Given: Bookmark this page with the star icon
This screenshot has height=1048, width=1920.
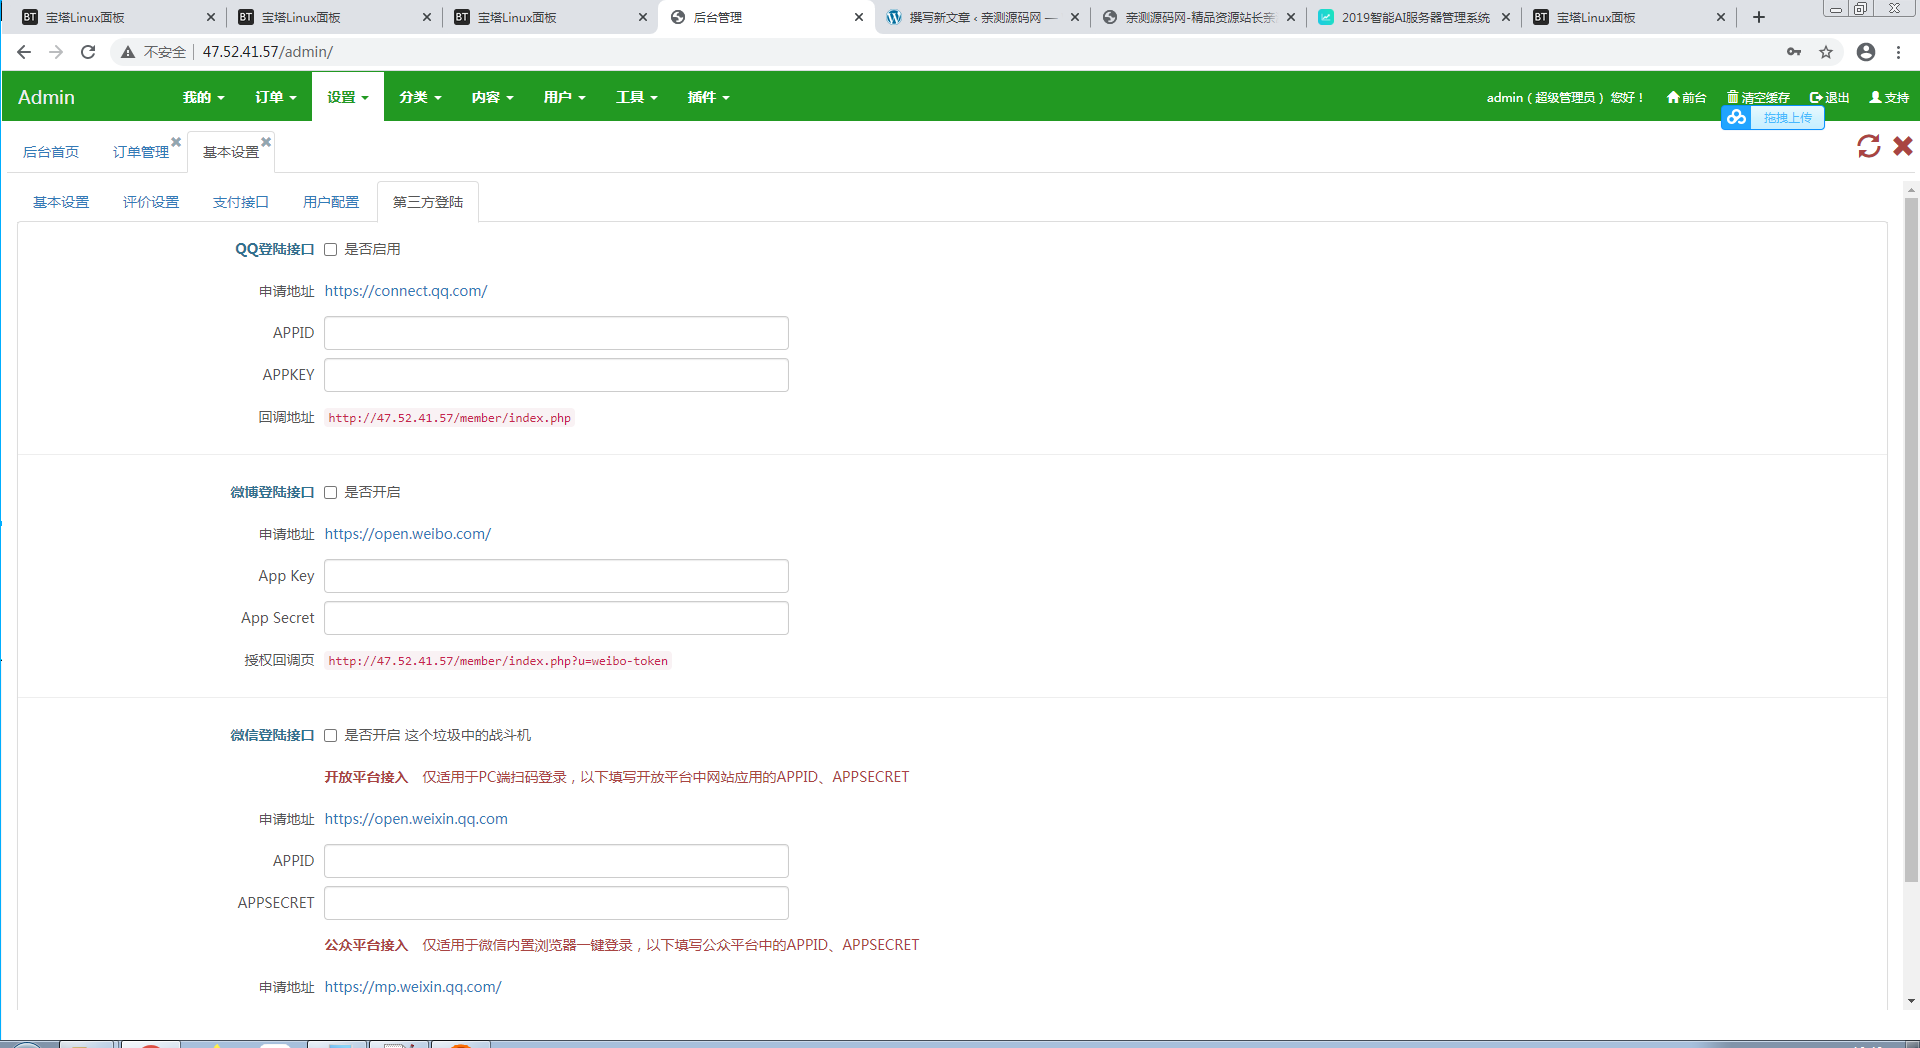Looking at the screenshot, I should coord(1826,52).
